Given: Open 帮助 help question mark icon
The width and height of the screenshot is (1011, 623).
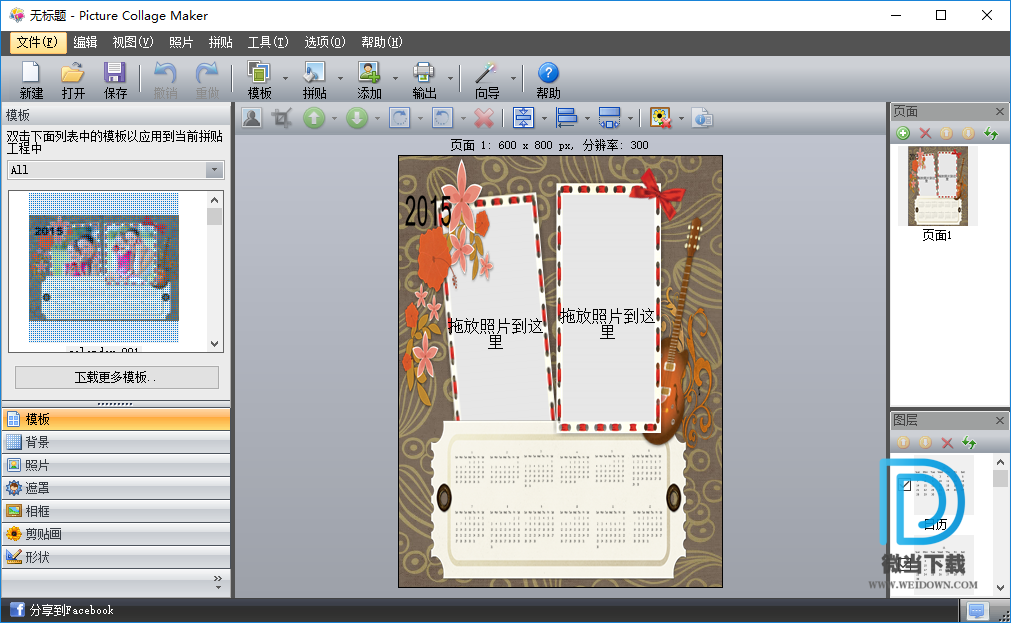Looking at the screenshot, I should [x=548, y=80].
